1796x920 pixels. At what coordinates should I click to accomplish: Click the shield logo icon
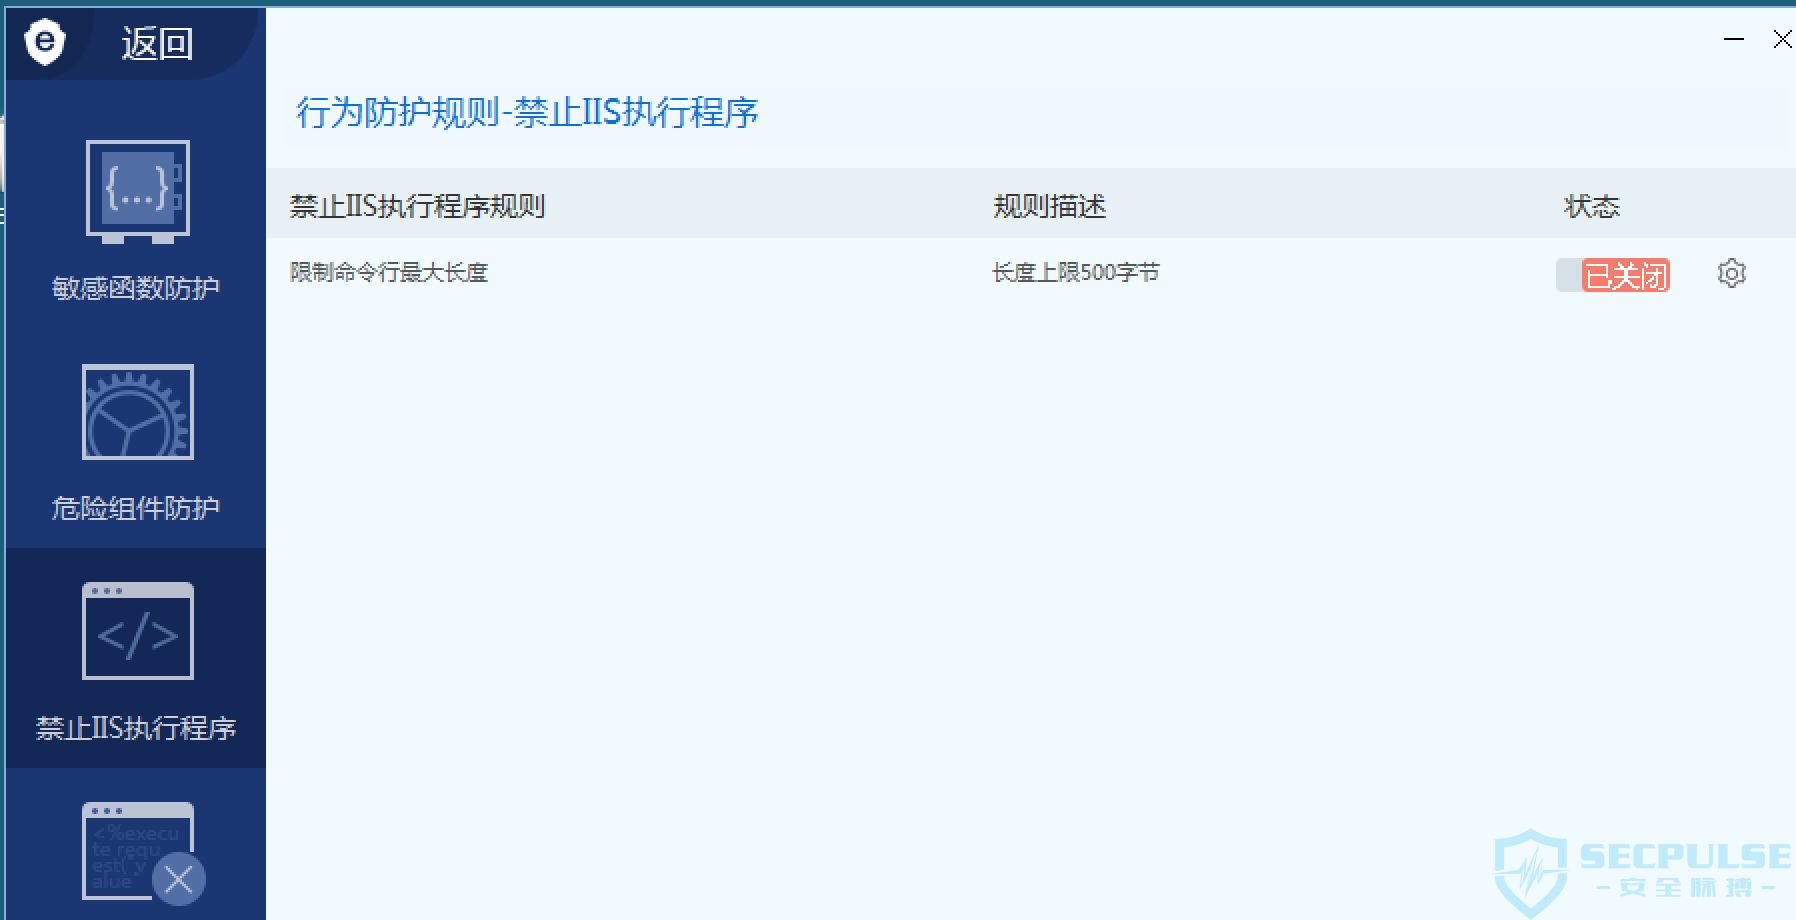tap(45, 43)
